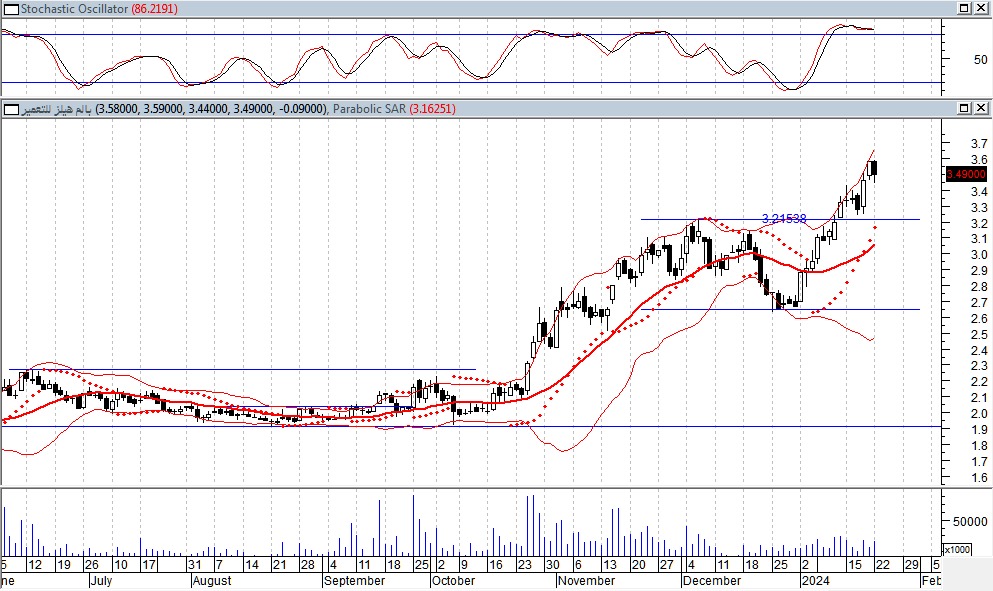Close the Parabolic SAR price pane
Screen dimensions: 993x591
[x=981, y=108]
